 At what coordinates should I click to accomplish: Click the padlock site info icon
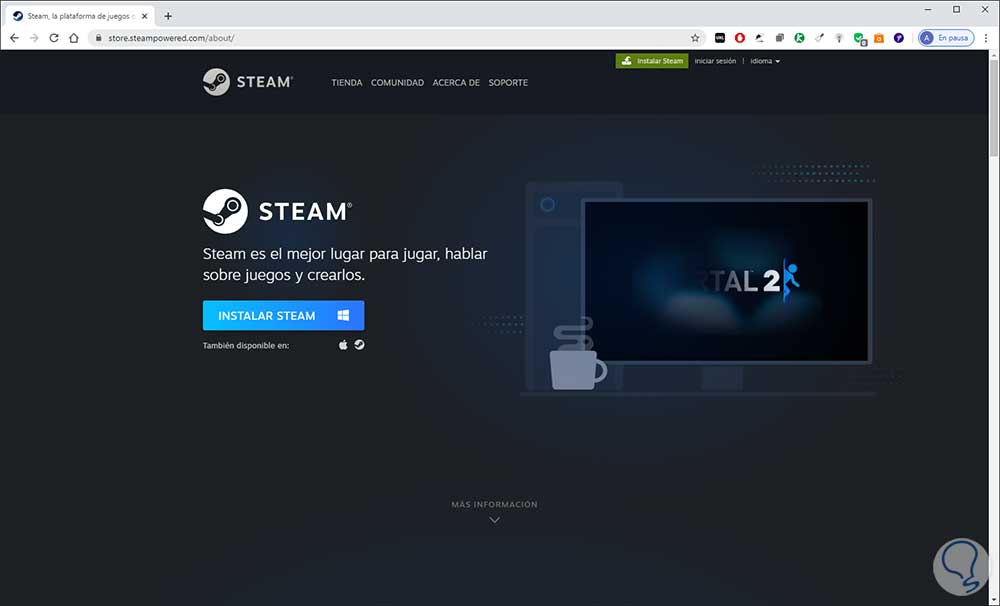click(98, 38)
